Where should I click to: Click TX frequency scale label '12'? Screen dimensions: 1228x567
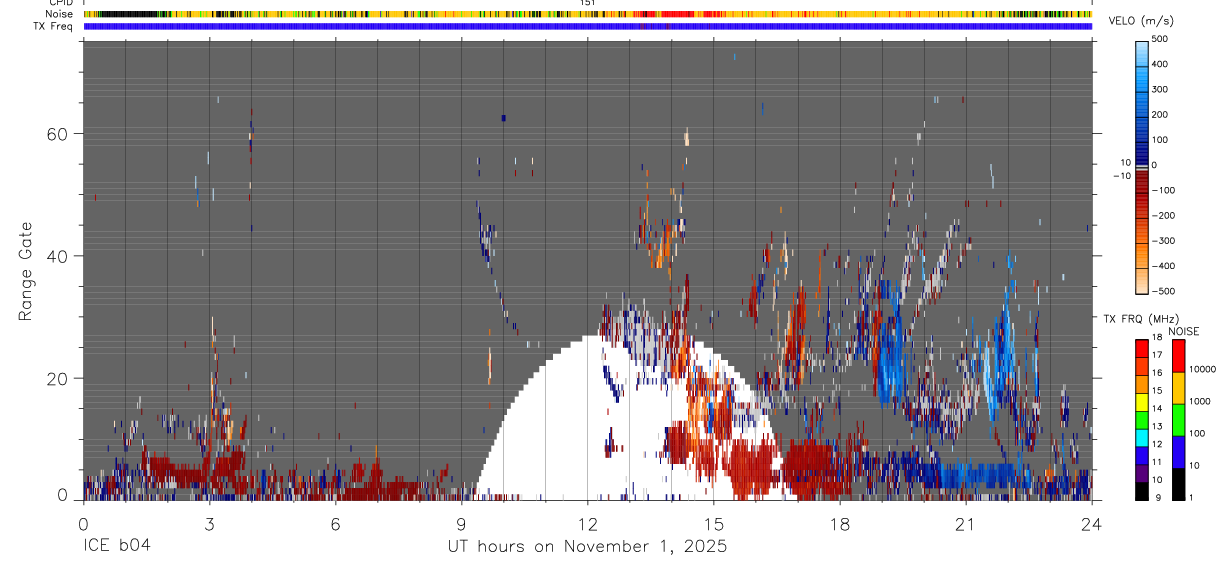(1156, 445)
